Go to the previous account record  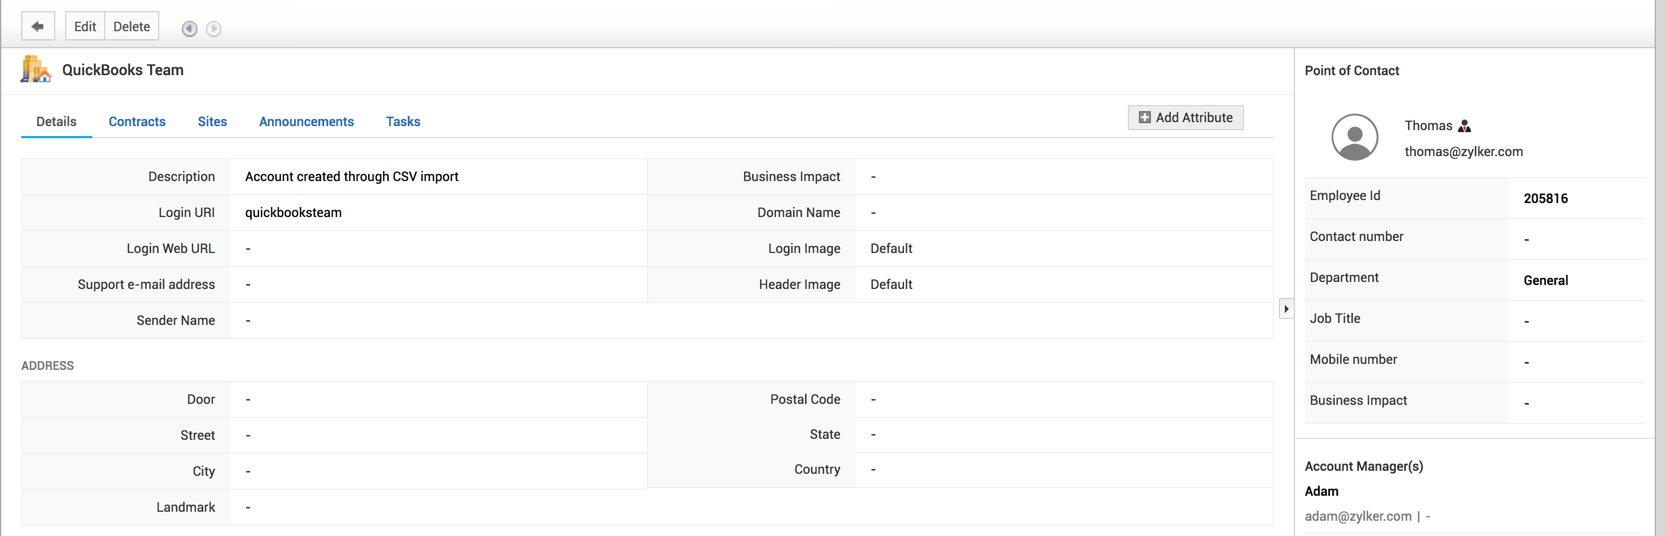pyautogui.click(x=189, y=28)
